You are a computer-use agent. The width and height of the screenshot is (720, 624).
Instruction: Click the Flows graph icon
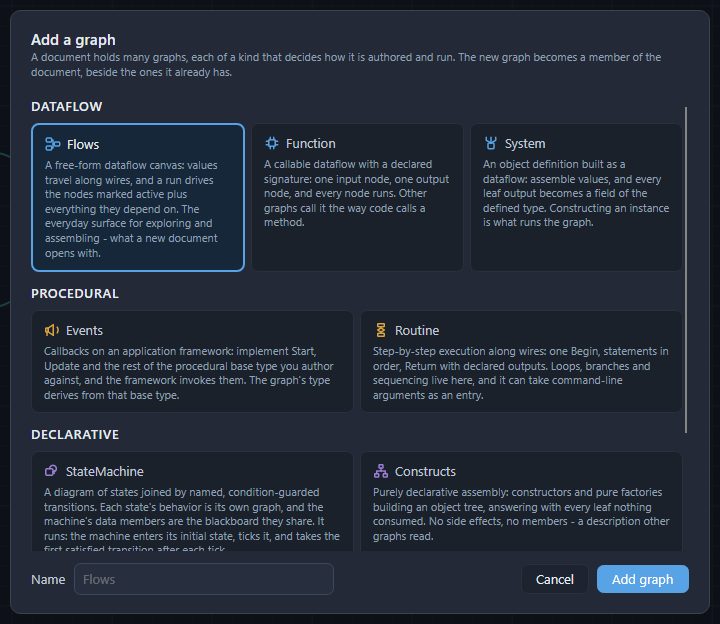coord(52,144)
